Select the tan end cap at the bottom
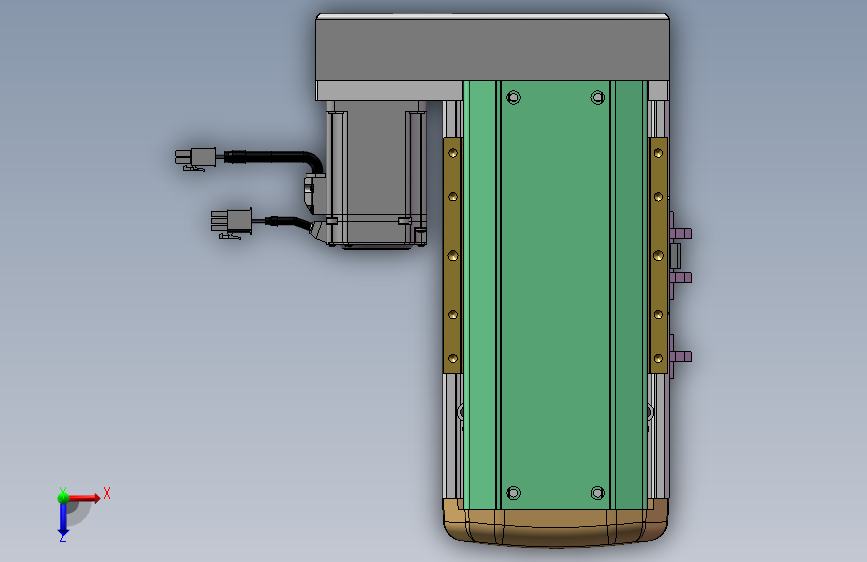This screenshot has height=562, width=867. click(x=555, y=523)
